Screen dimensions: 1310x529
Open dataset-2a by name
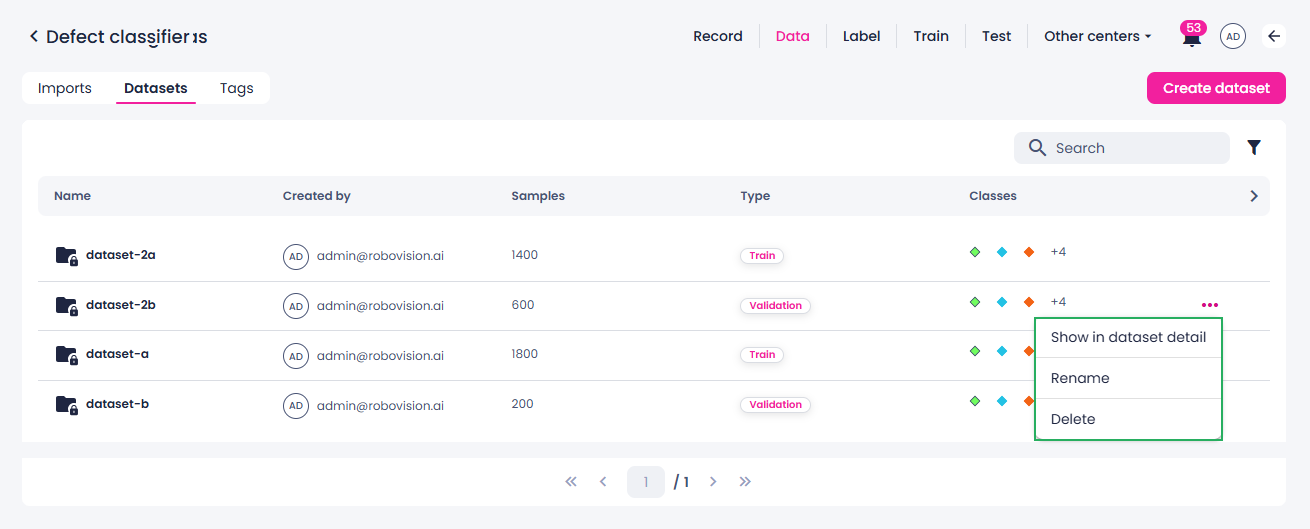[x=121, y=255]
